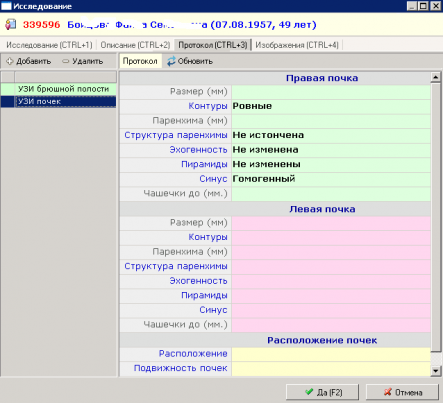The image size is (443, 403).
Task: Click the Исследование window title icon
Action: (6, 6)
